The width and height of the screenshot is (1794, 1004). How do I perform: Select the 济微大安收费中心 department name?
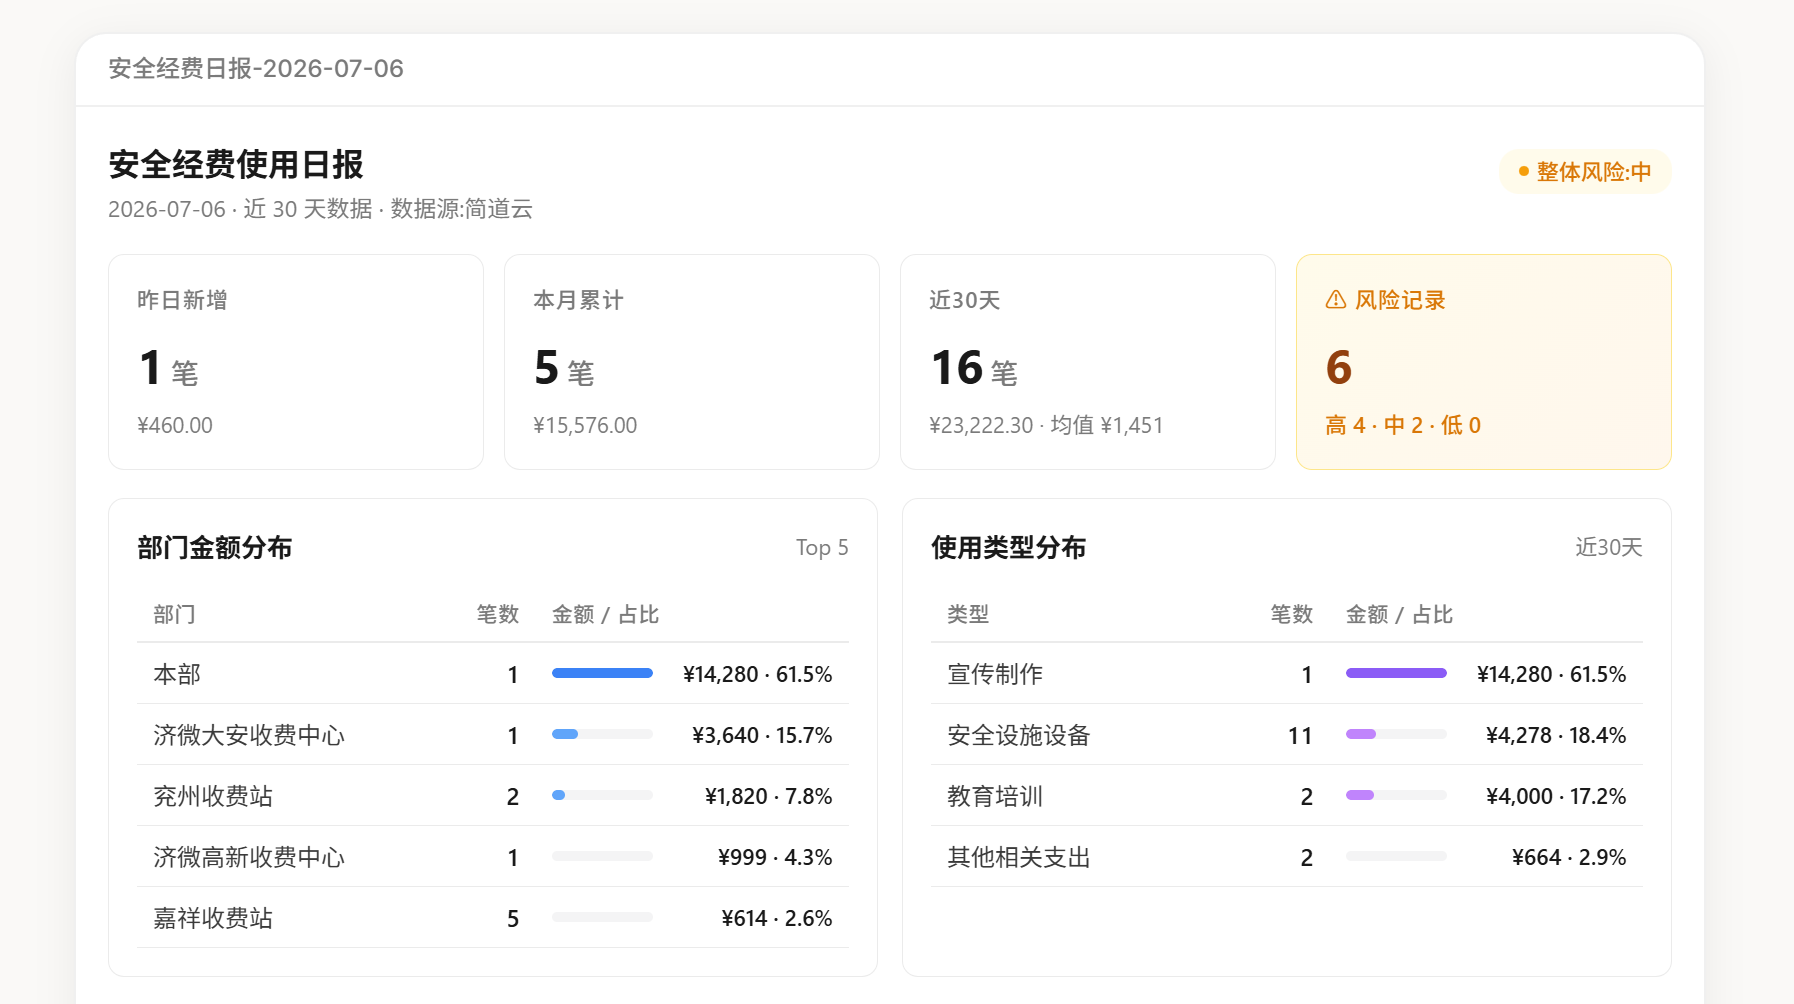click(x=249, y=735)
